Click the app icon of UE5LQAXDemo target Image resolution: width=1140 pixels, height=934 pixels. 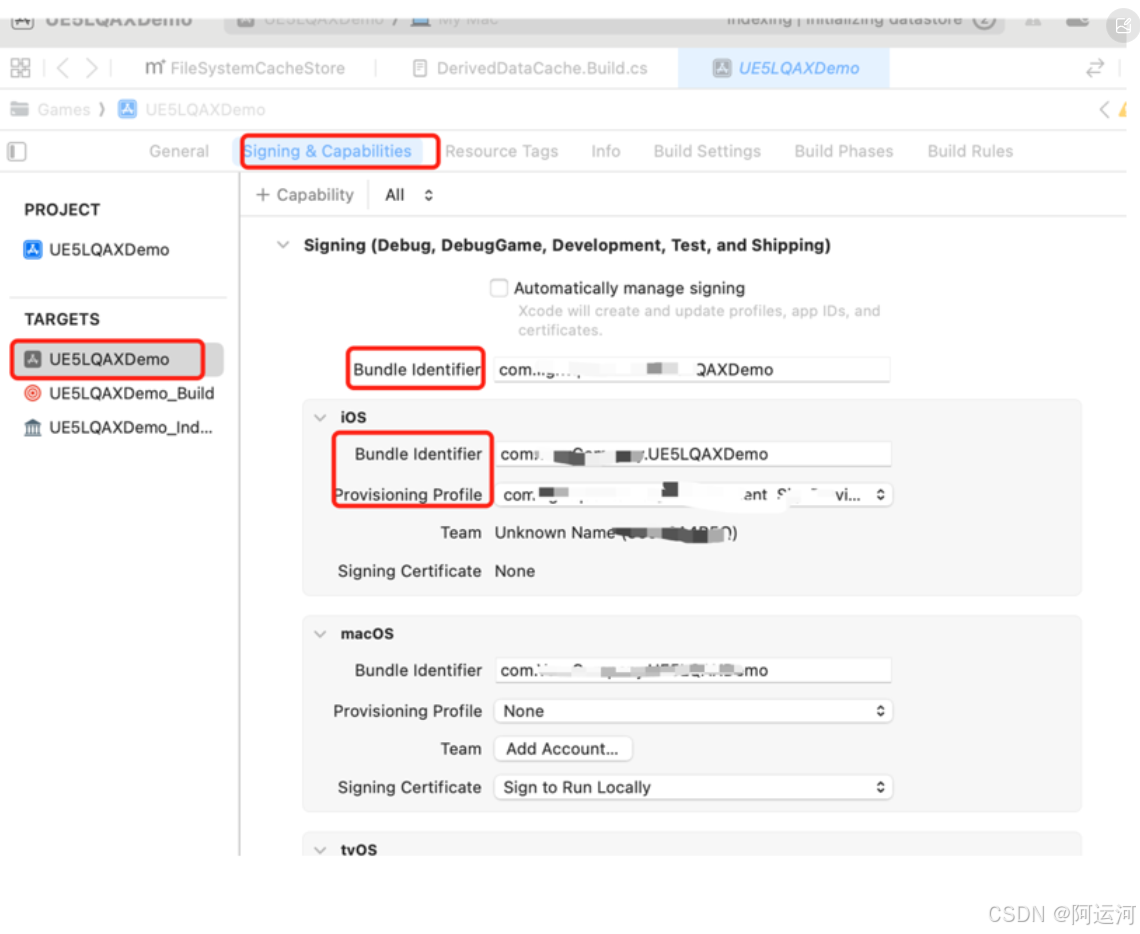pos(33,359)
